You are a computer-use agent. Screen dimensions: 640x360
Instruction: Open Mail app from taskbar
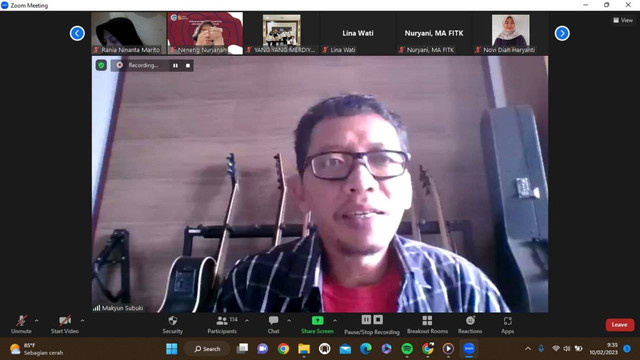345,349
